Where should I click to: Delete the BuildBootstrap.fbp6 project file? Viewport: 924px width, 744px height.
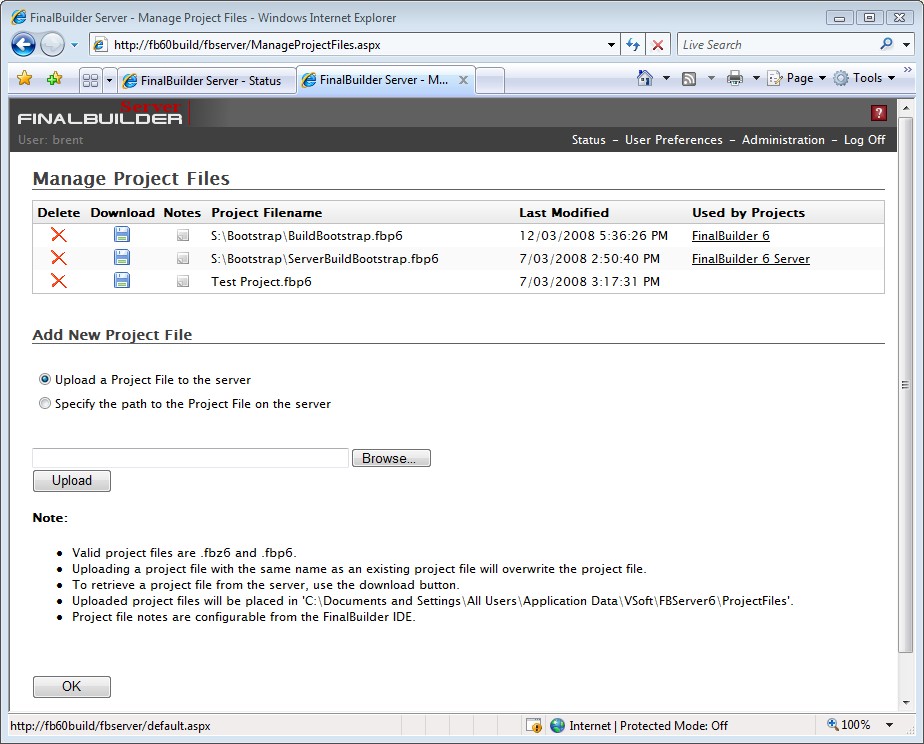(x=58, y=235)
